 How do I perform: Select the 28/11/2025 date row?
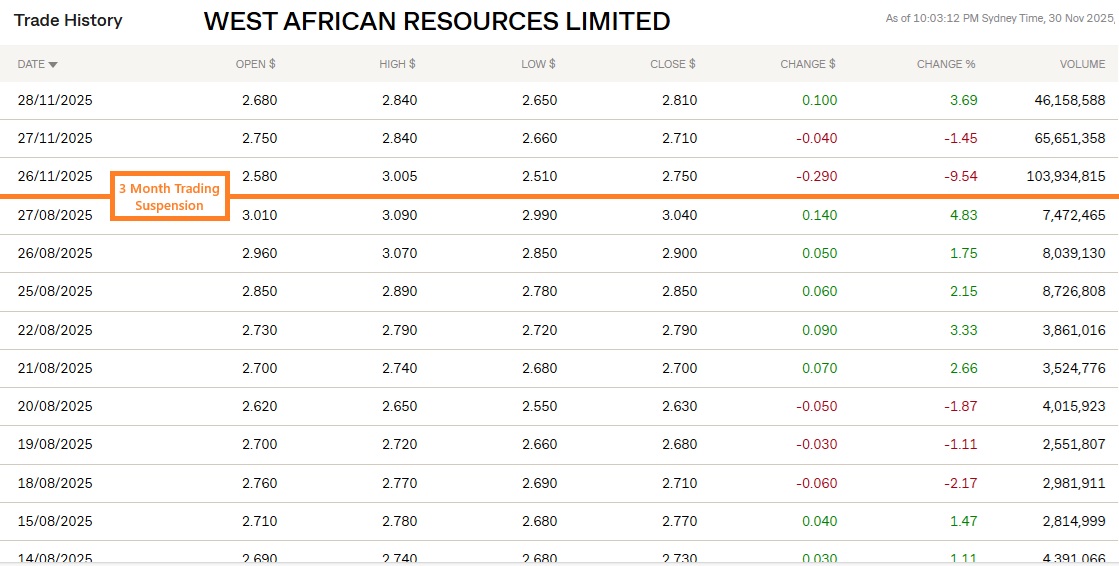click(x=55, y=100)
